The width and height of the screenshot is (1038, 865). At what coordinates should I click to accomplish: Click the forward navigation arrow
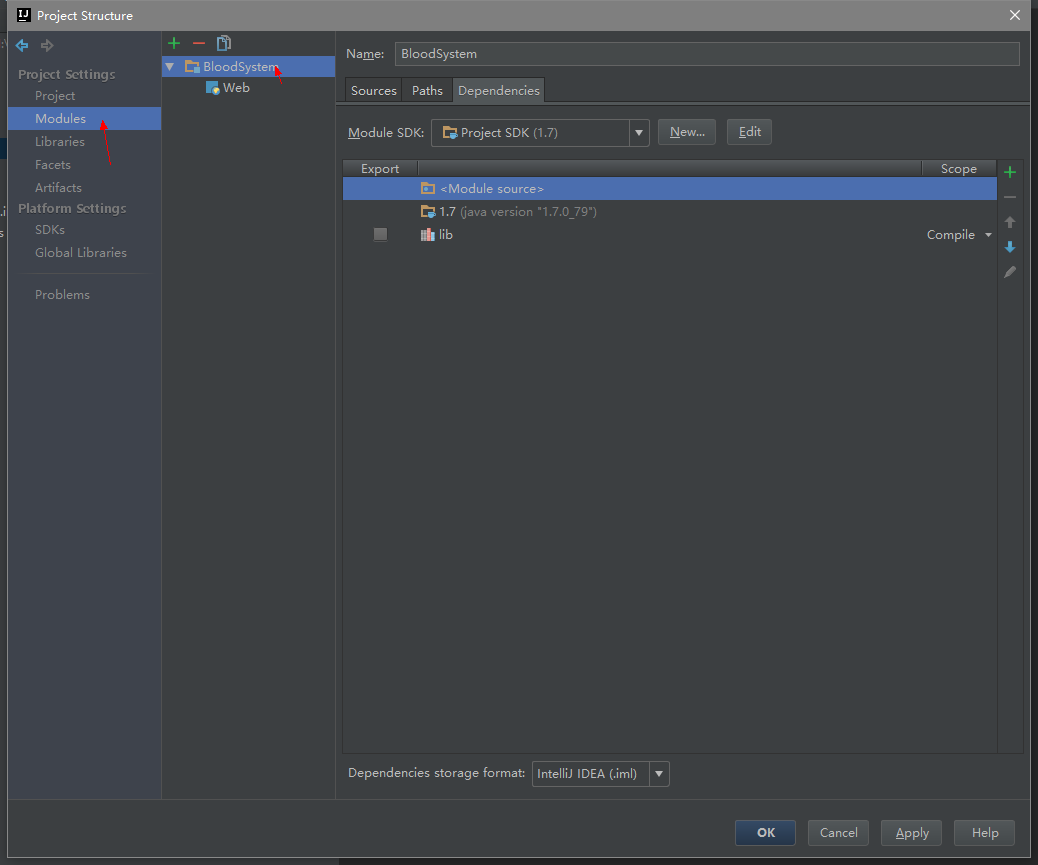[47, 45]
